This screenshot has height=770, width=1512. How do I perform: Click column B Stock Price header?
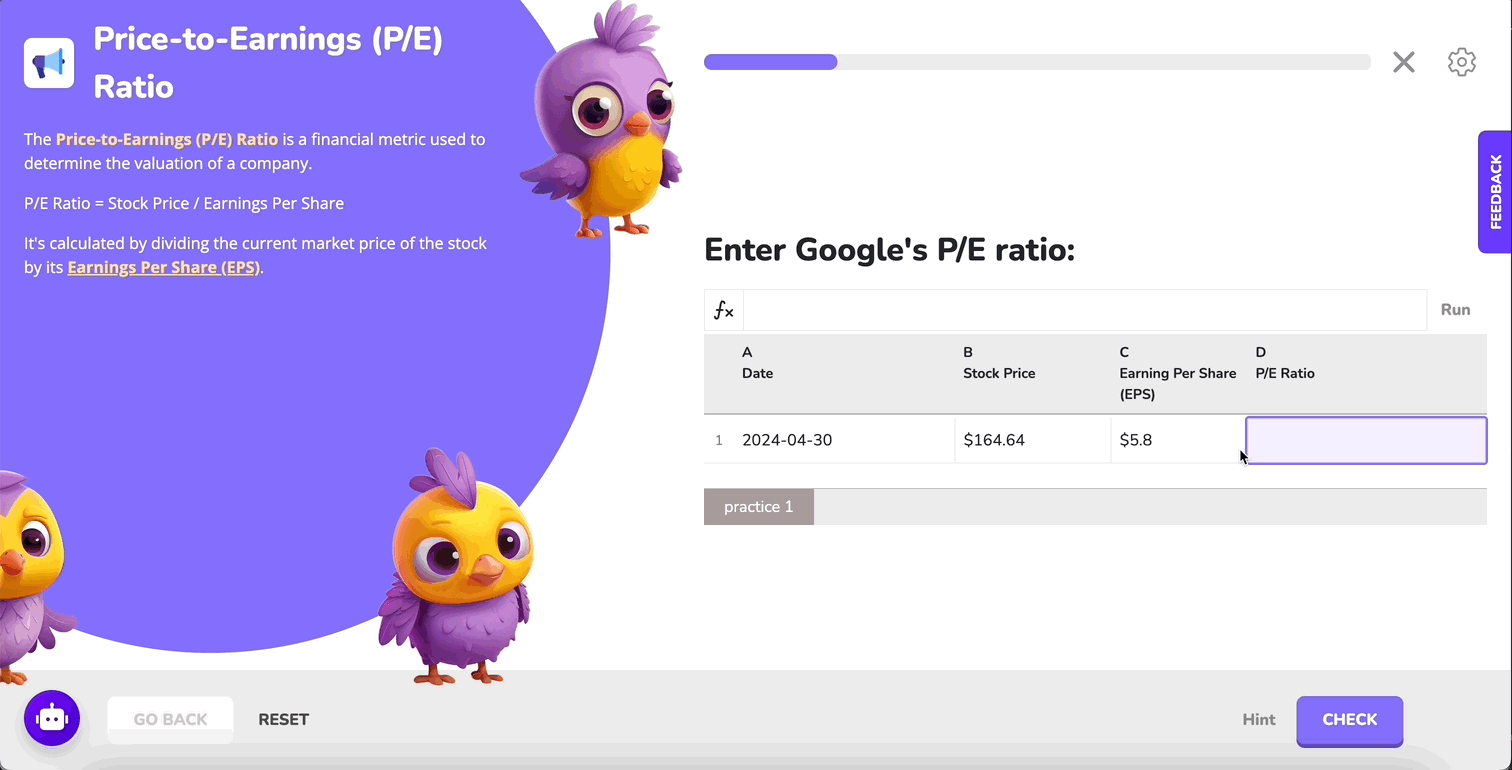(x=1033, y=373)
